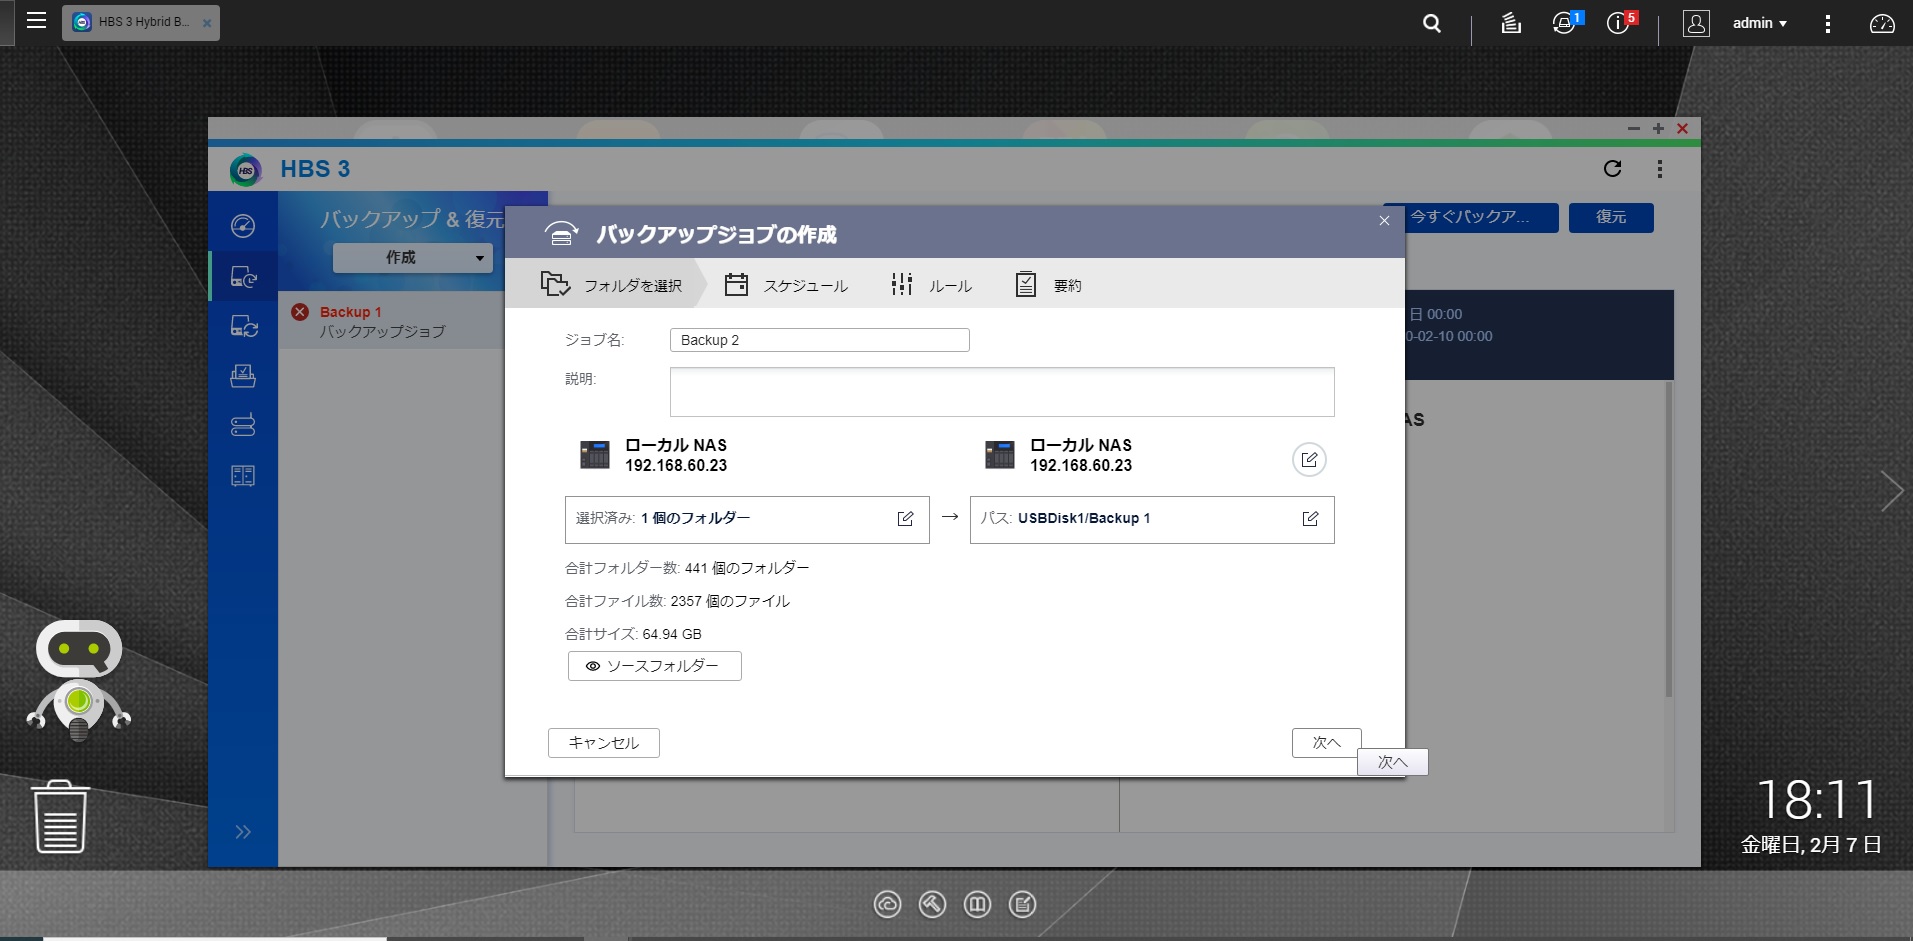1913x941 pixels.
Task: Open the dashboard gauge icon in top bar
Action: coord(1882,23)
